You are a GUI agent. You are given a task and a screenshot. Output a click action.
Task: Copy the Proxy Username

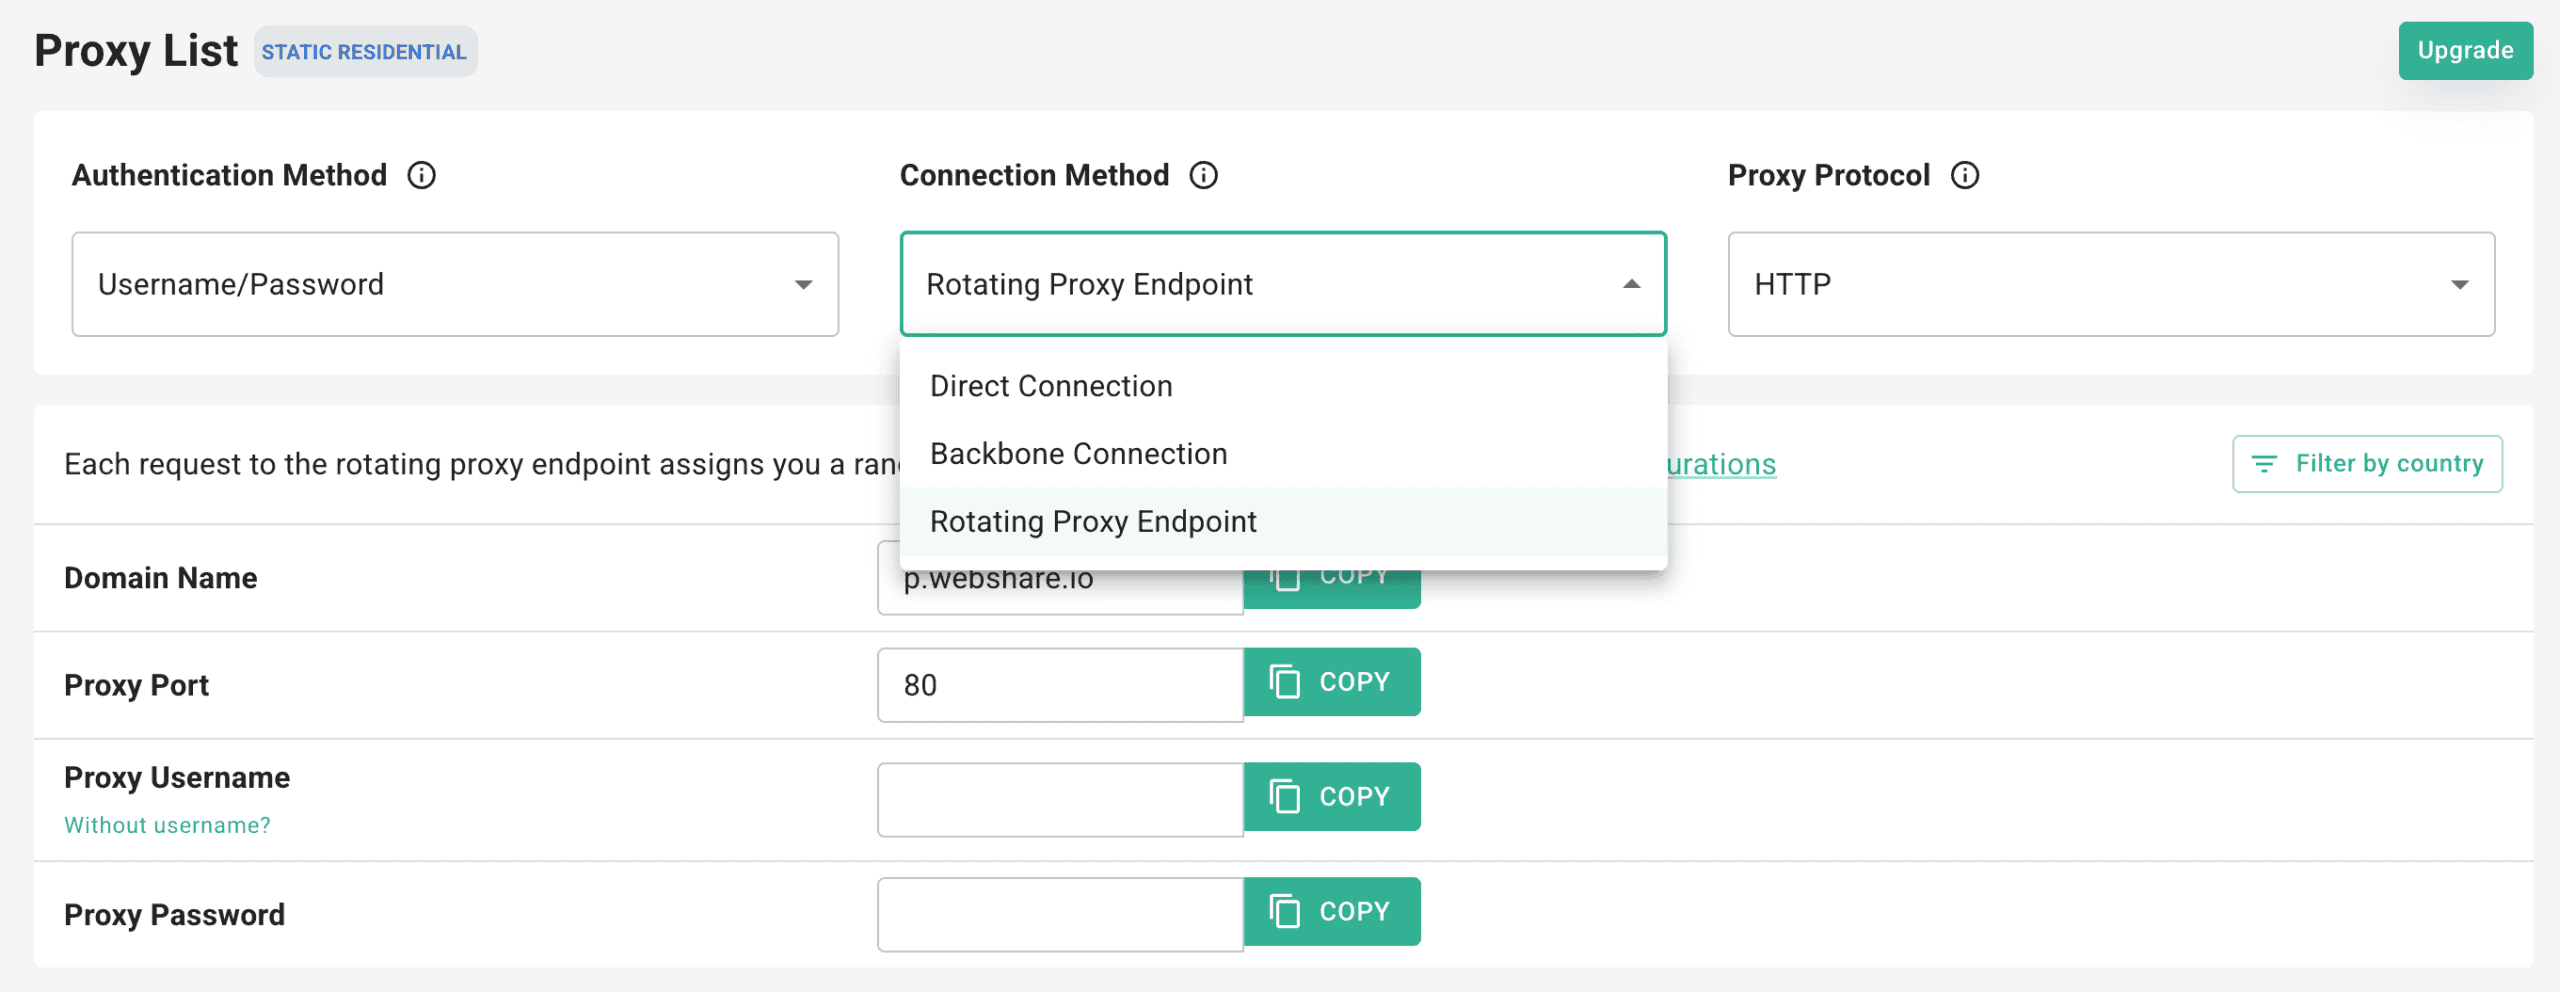coord(1332,797)
